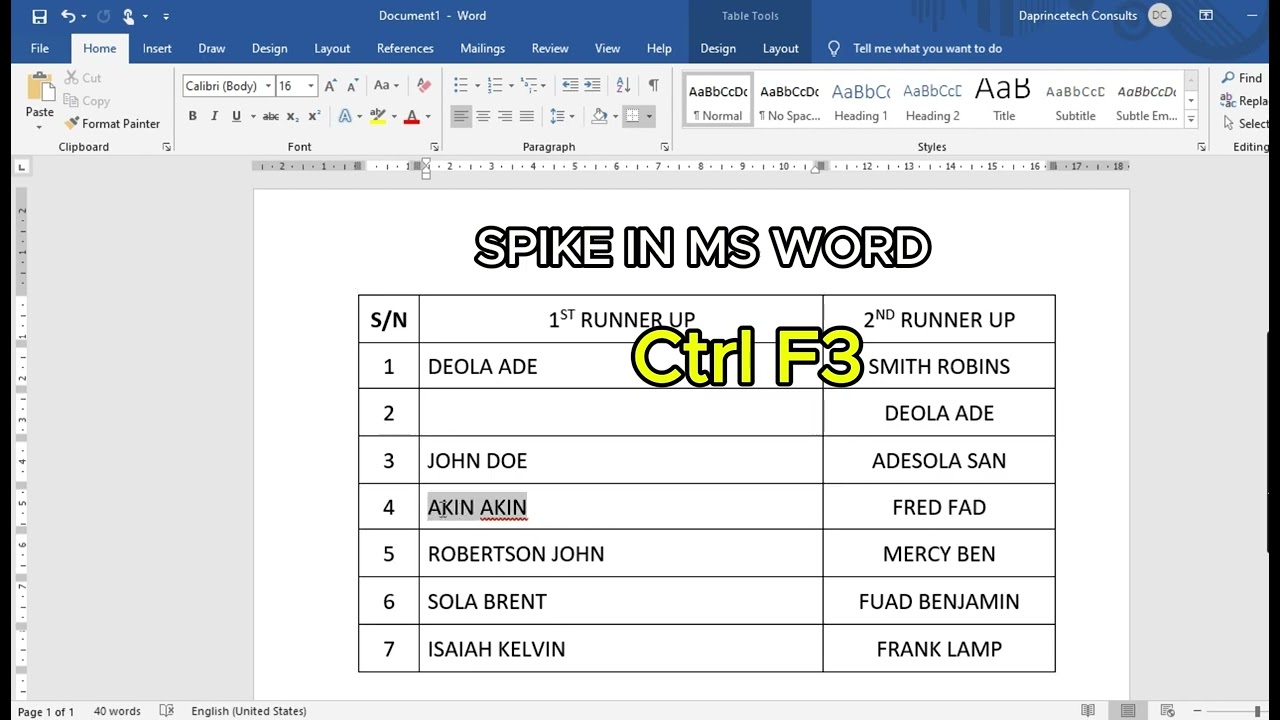The height and width of the screenshot is (720, 1280).
Task: Open spelling proofing status icon
Action: pyautogui.click(x=167, y=711)
